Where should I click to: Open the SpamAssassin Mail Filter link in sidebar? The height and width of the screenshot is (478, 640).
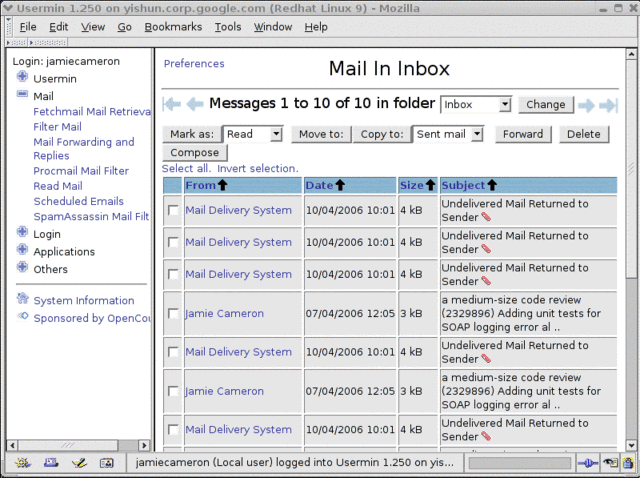[91, 216]
